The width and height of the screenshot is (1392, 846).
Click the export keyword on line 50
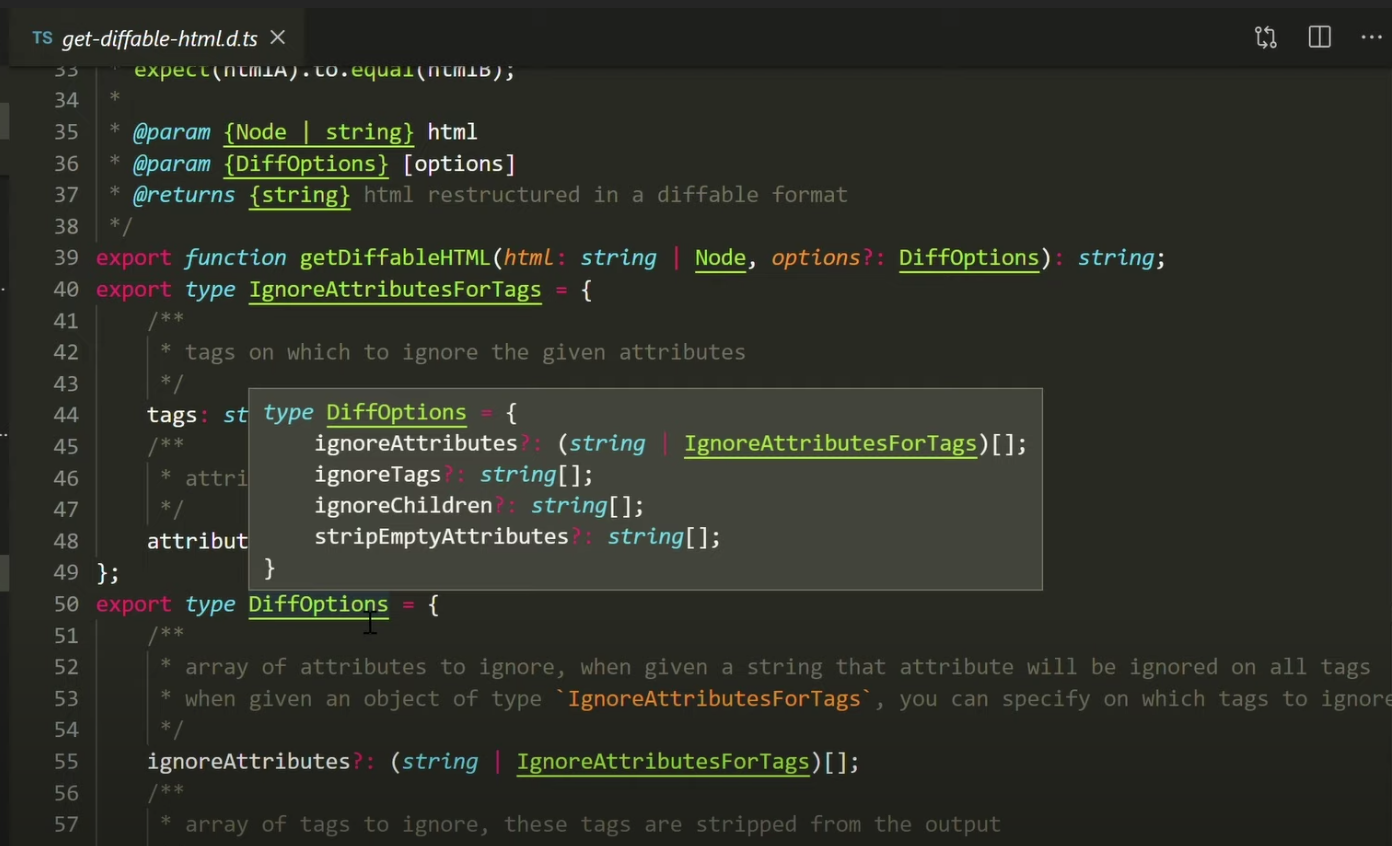pos(134,604)
